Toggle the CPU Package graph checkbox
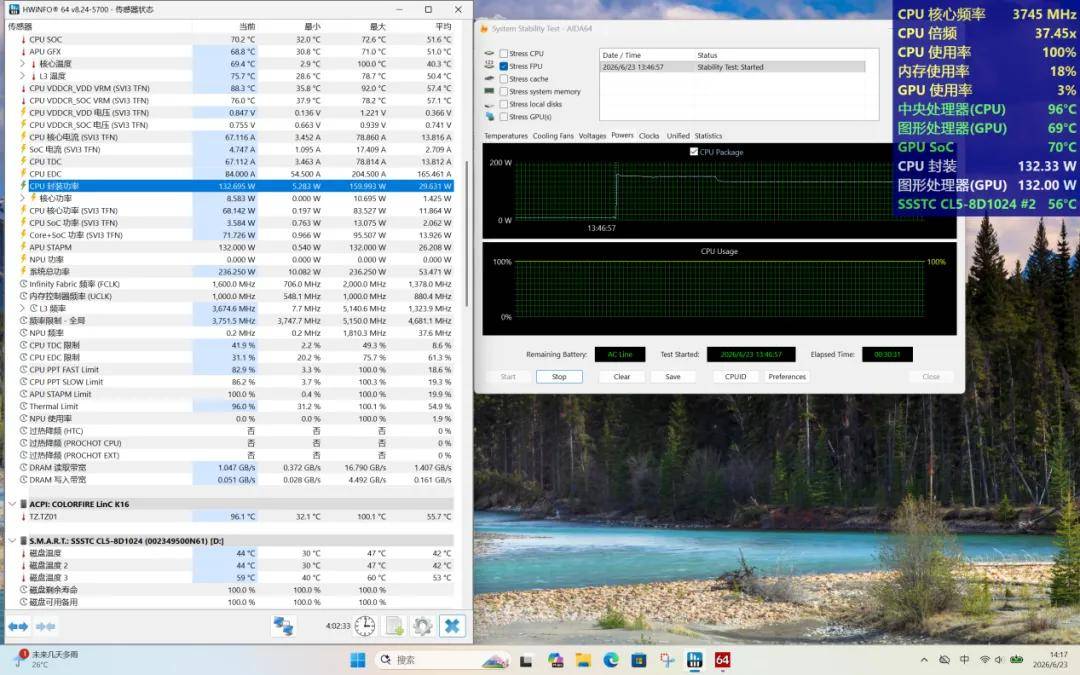 pyautogui.click(x=694, y=152)
